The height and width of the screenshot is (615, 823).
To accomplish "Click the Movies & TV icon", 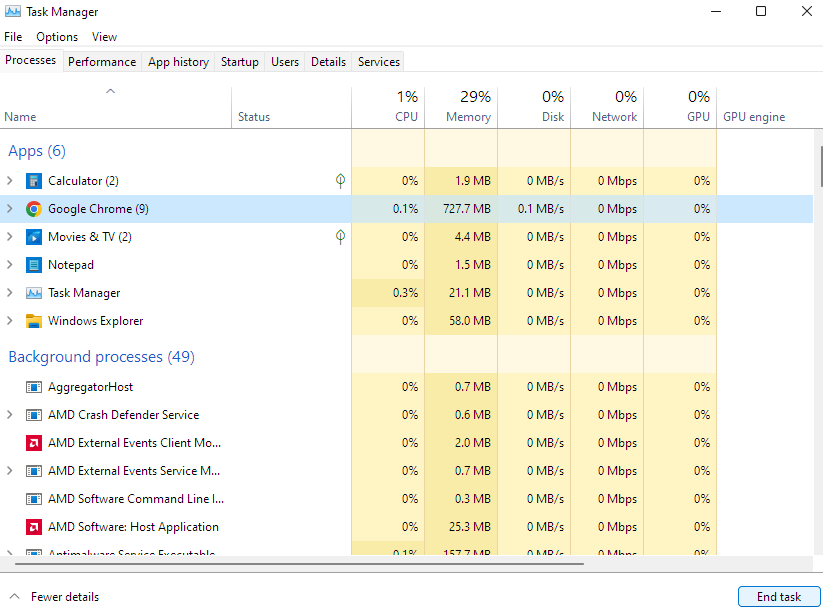I will [34, 237].
